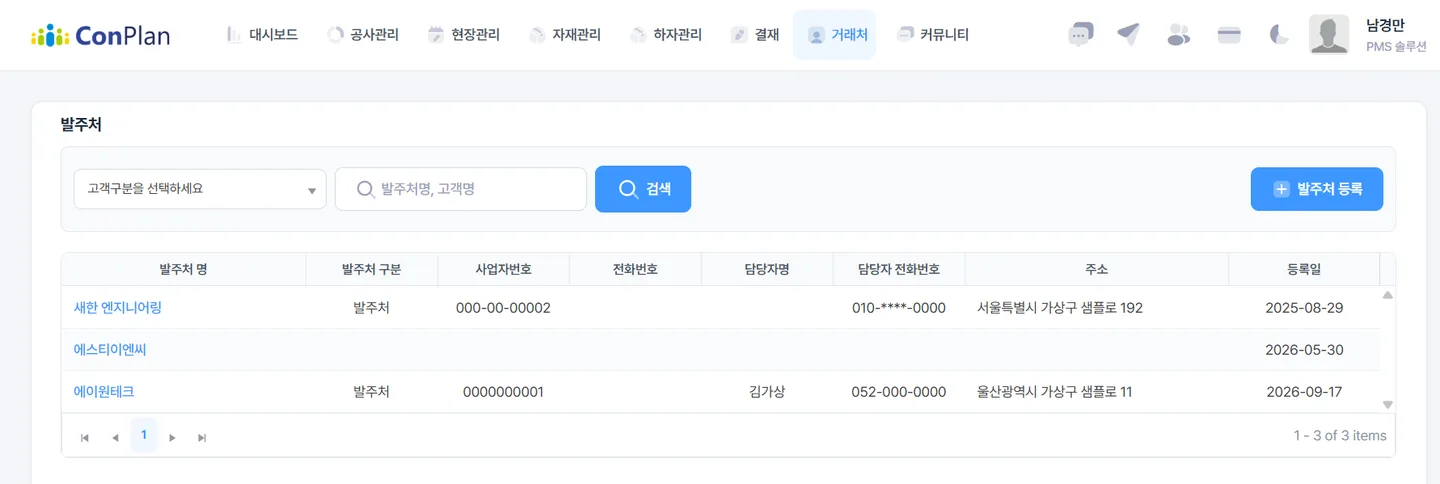This screenshot has height=484, width=1440.
Task: Click the grid scroll down arrow
Action: 1387,404
